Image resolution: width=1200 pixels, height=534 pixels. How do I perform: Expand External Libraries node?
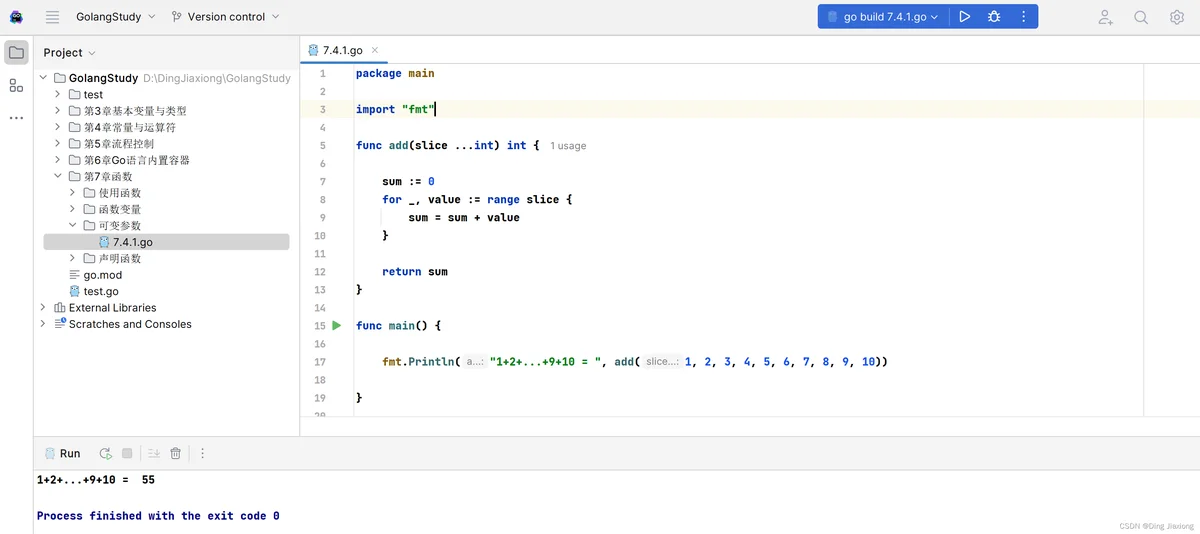43,308
